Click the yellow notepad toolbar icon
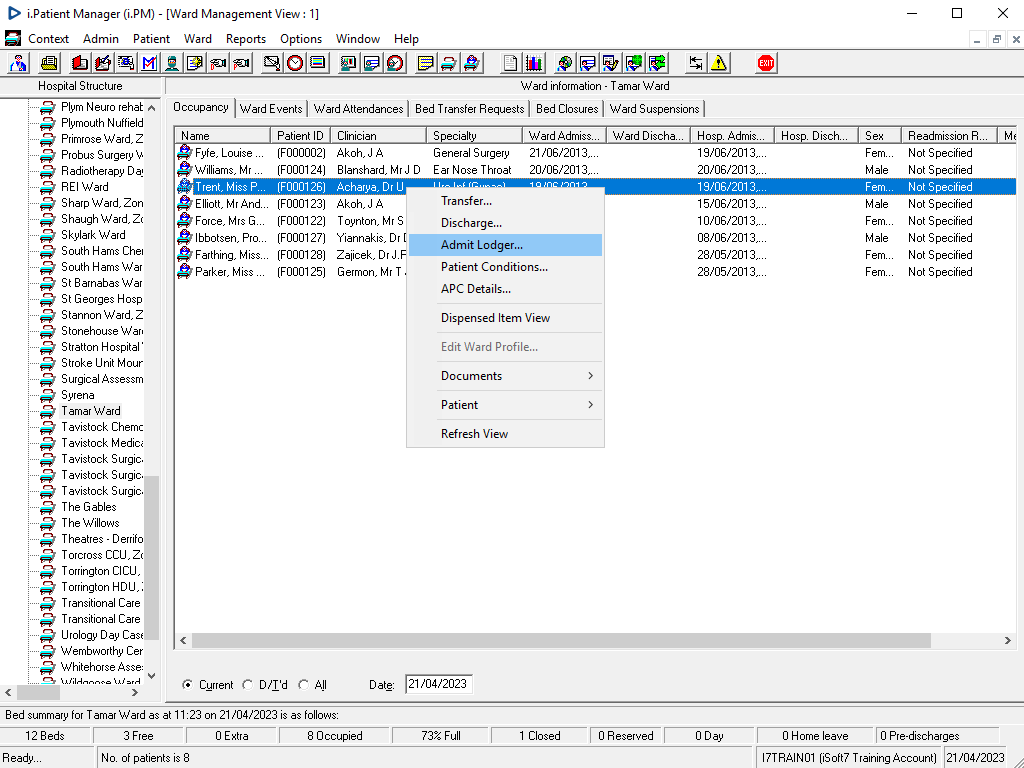Screen dimensions: 1024x768 click(x=426, y=63)
